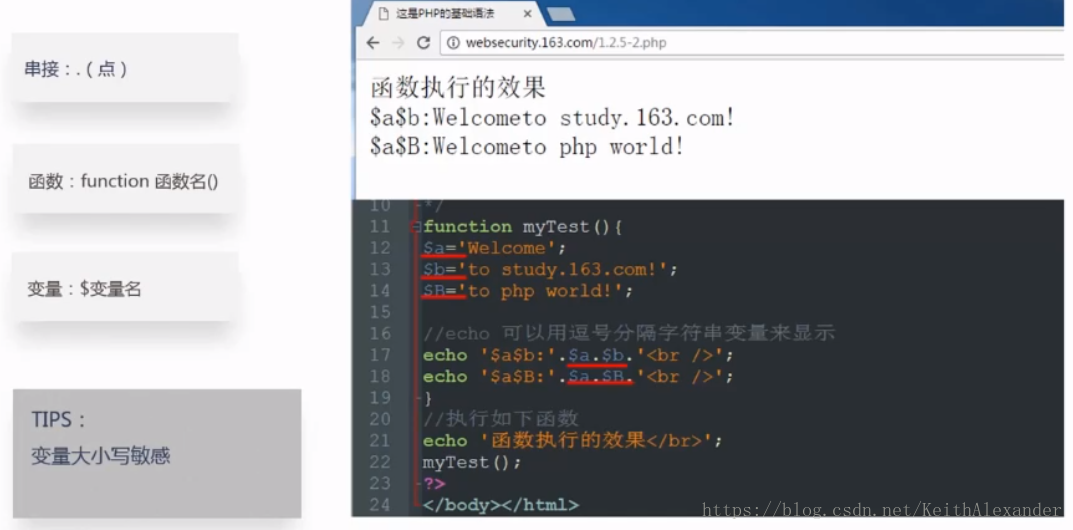Click code line function myTest(){
The height and width of the screenshot is (530, 1073).
(523, 226)
